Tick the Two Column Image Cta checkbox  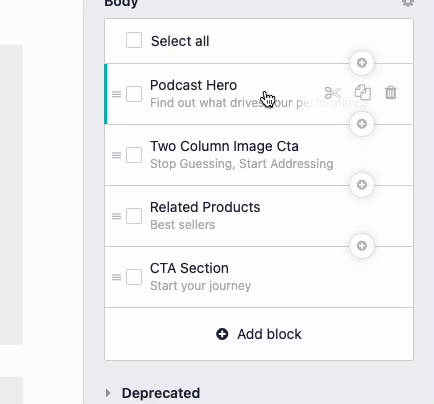tap(134, 155)
